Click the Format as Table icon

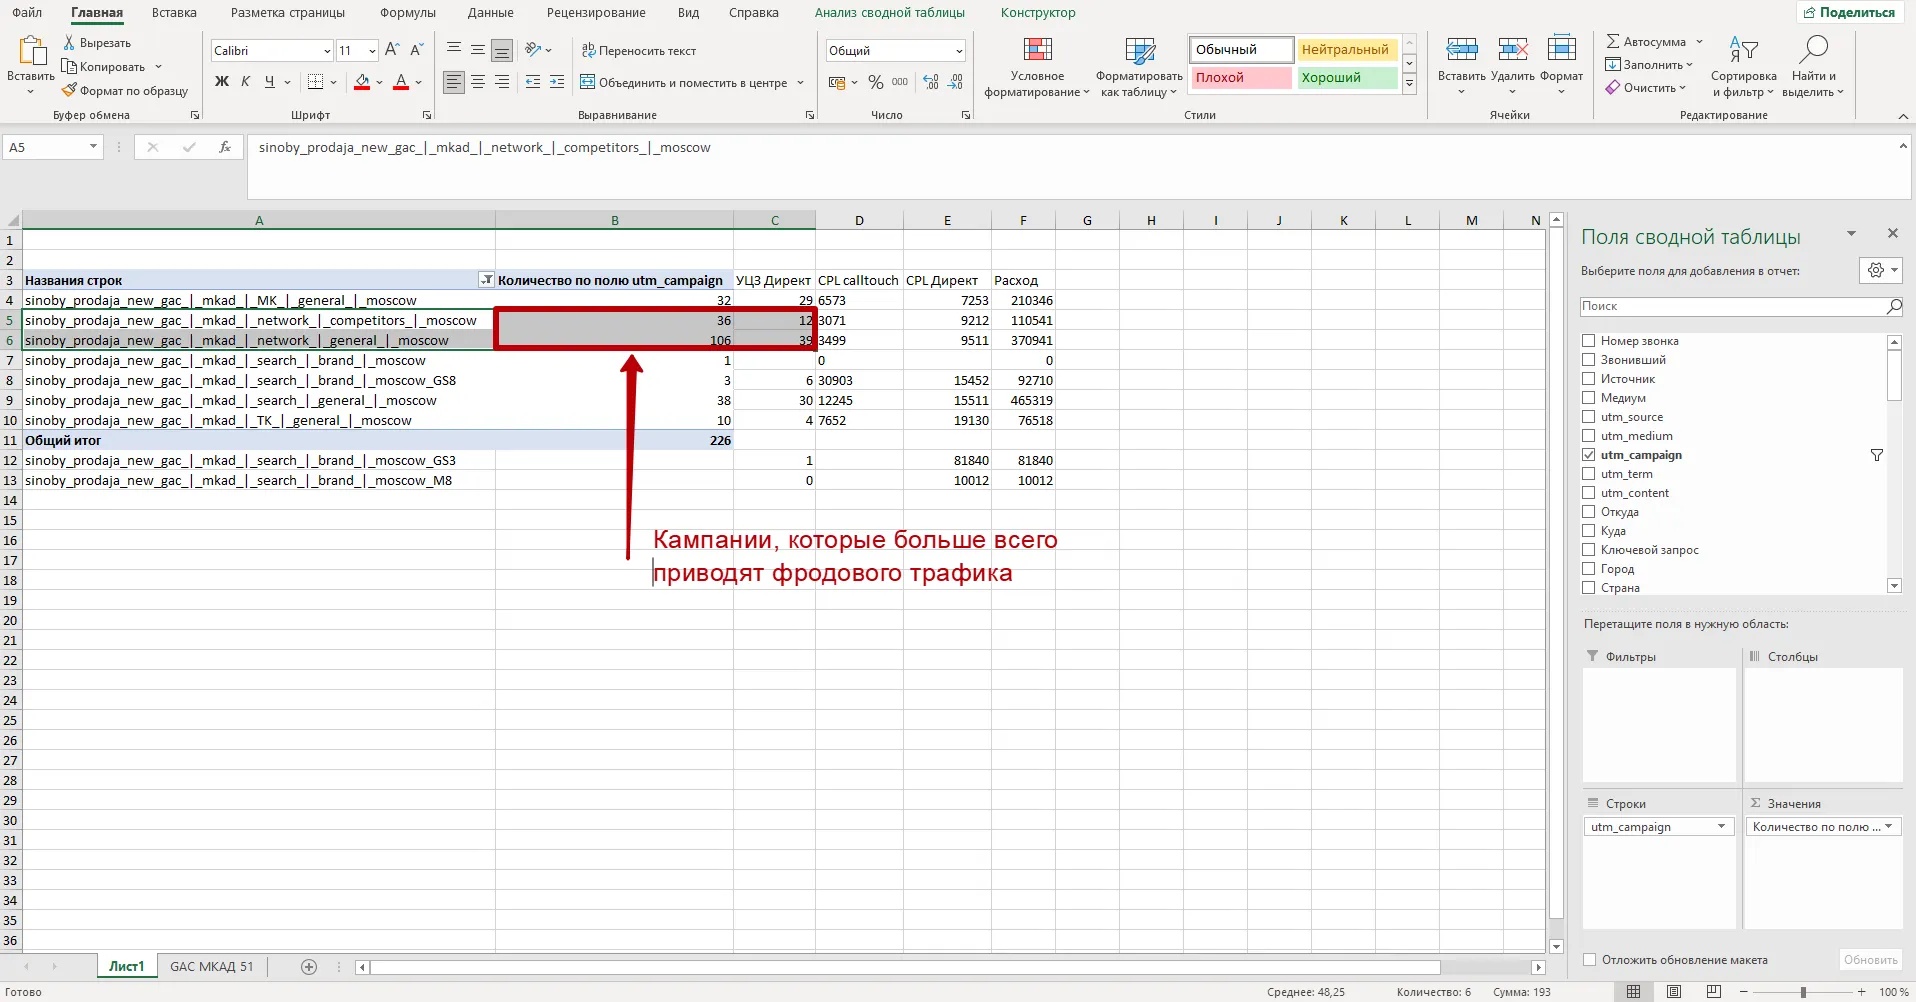(1139, 68)
